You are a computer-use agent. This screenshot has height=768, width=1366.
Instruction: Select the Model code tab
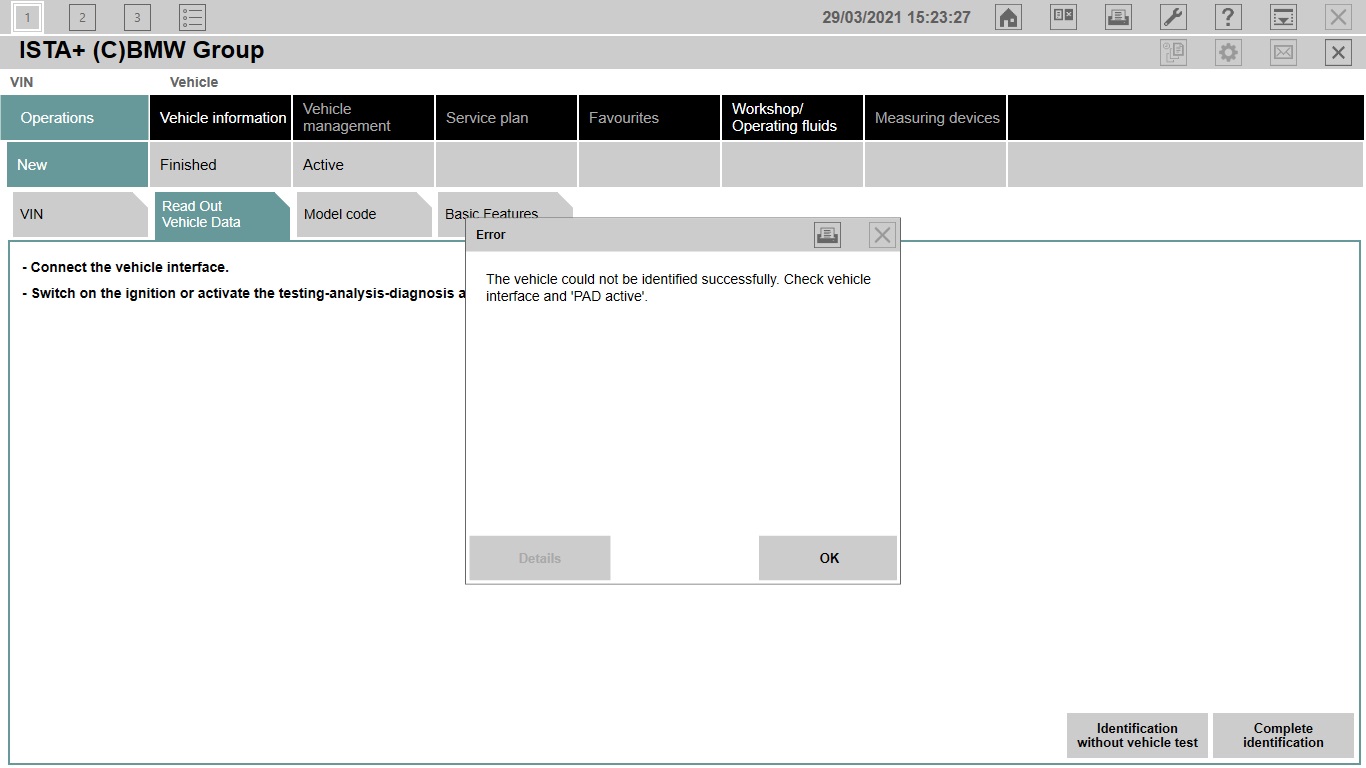pyautogui.click(x=360, y=214)
